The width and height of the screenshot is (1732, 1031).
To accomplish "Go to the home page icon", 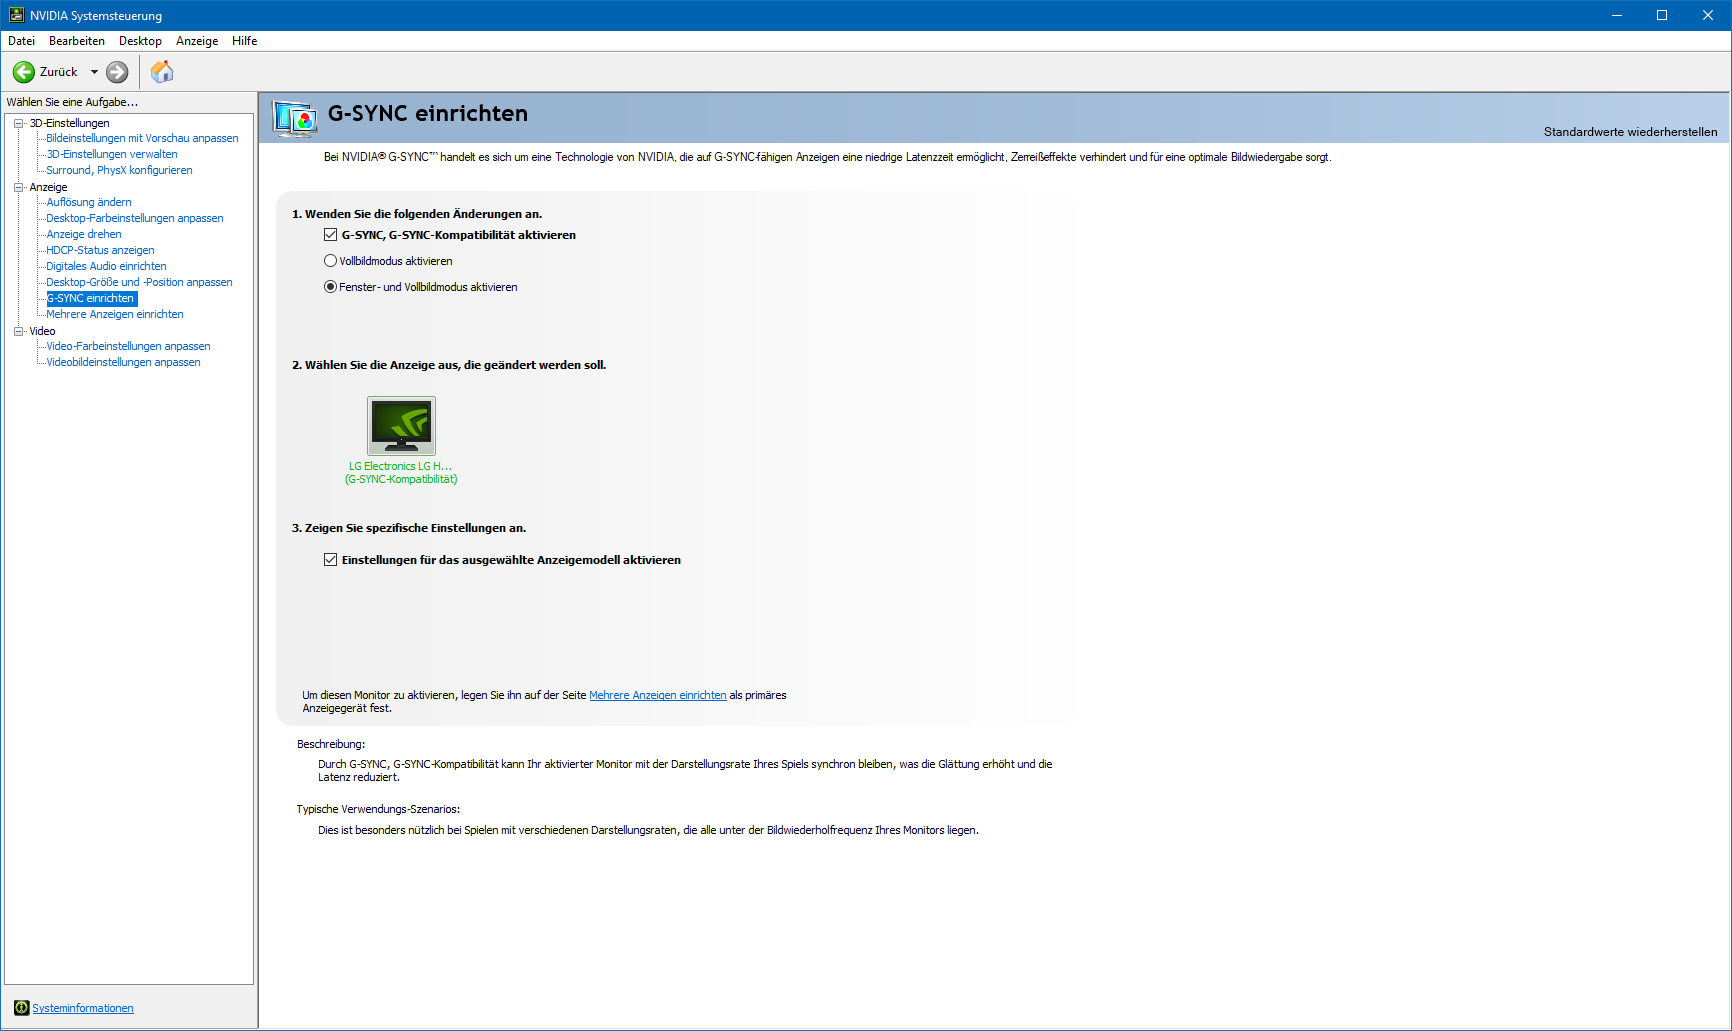I will (162, 72).
